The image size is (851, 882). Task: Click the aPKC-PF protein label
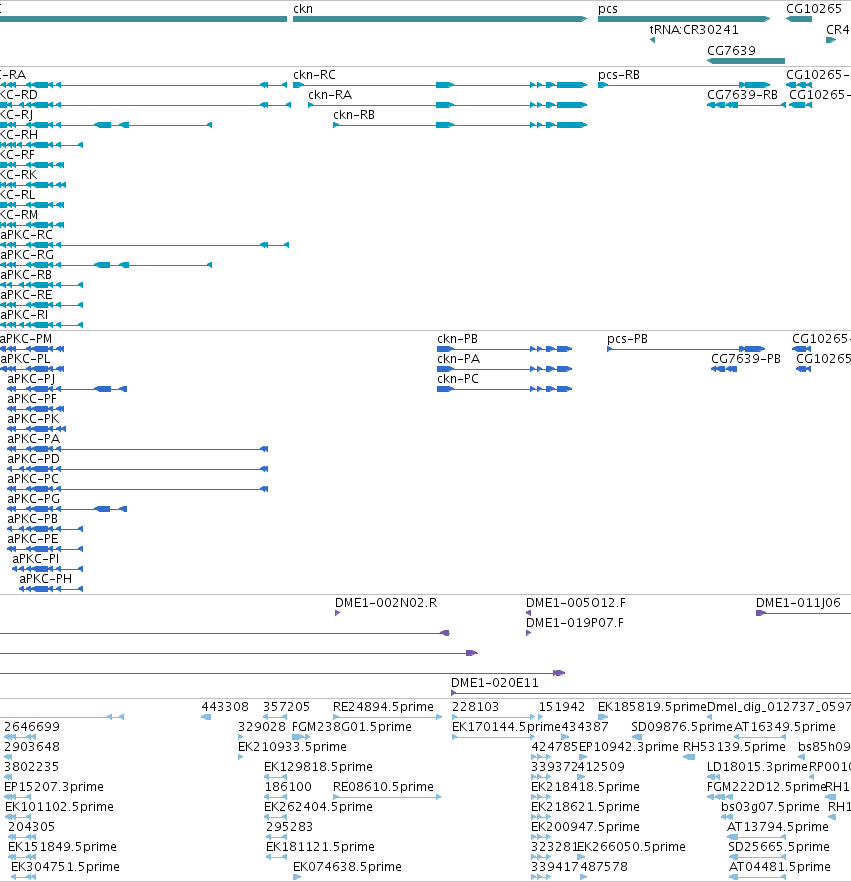32,399
